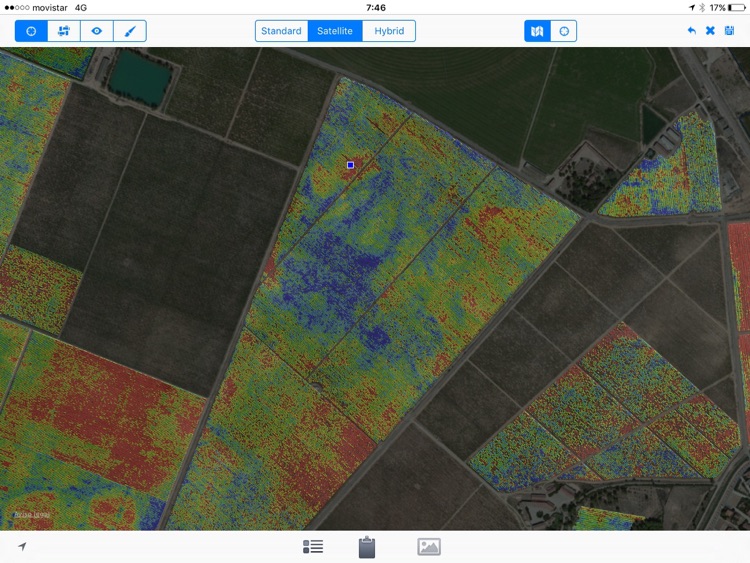This screenshot has width=750, height=563.
Task: Tap the undo arrow icon
Action: (x=691, y=31)
